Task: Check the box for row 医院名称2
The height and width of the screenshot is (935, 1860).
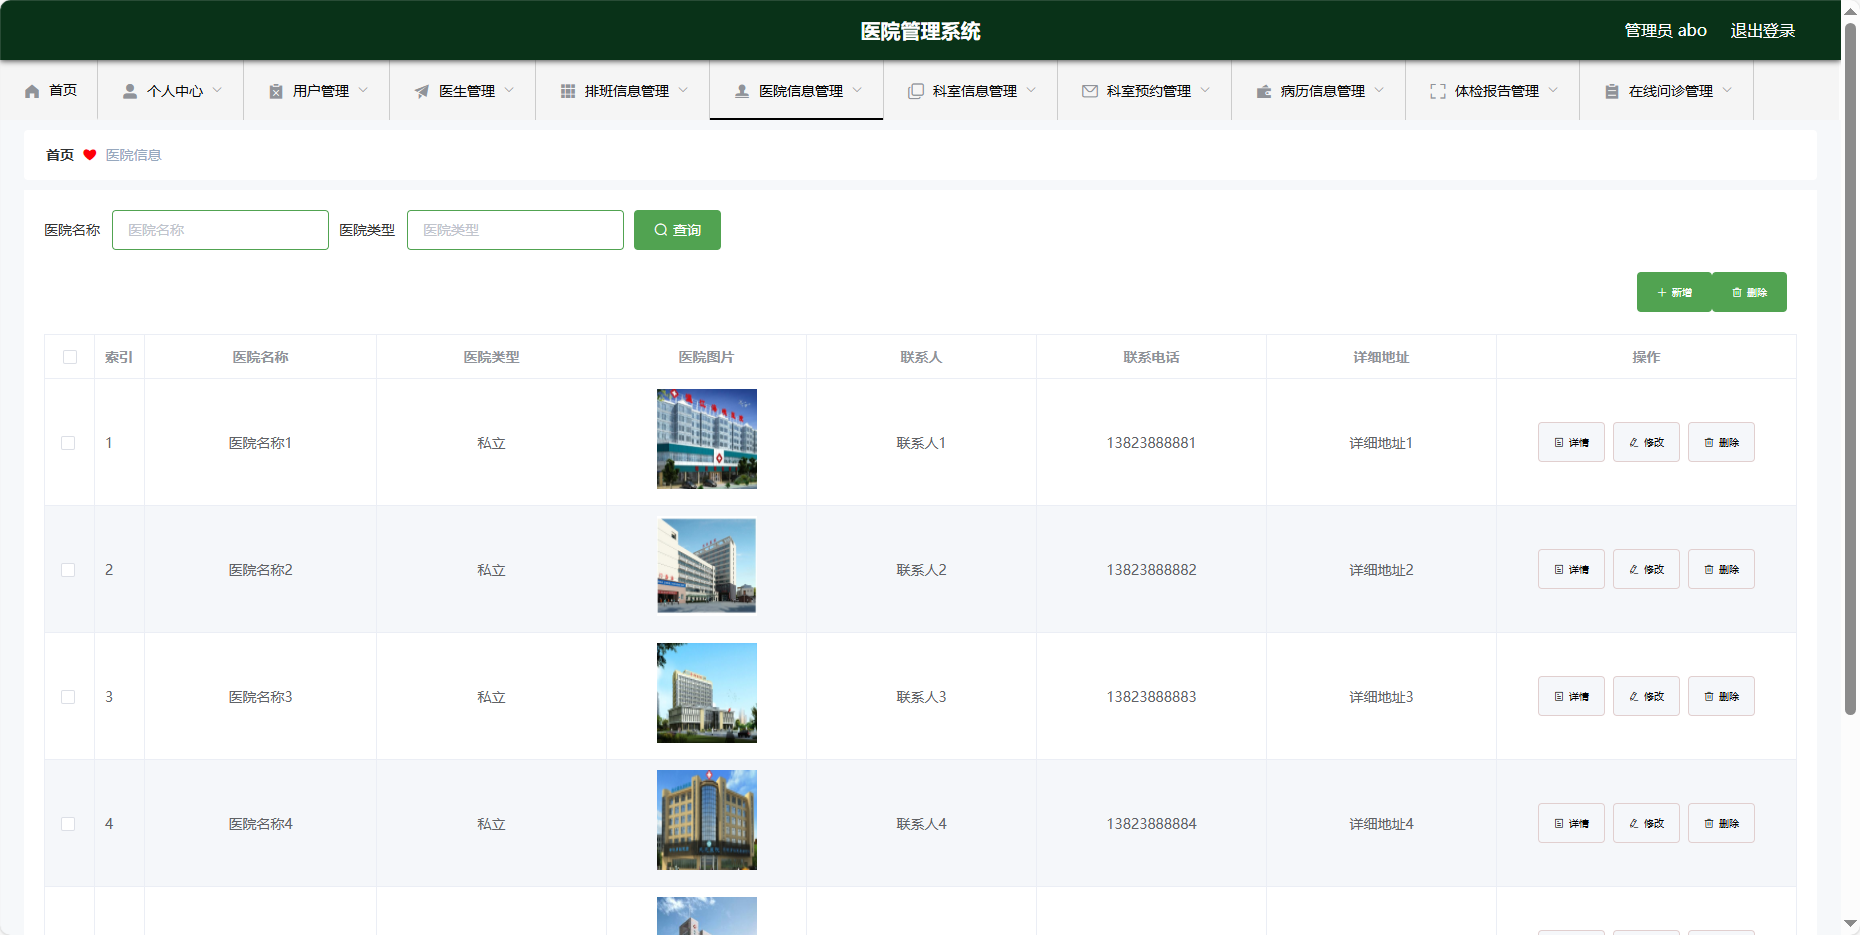Action: pyautogui.click(x=68, y=570)
